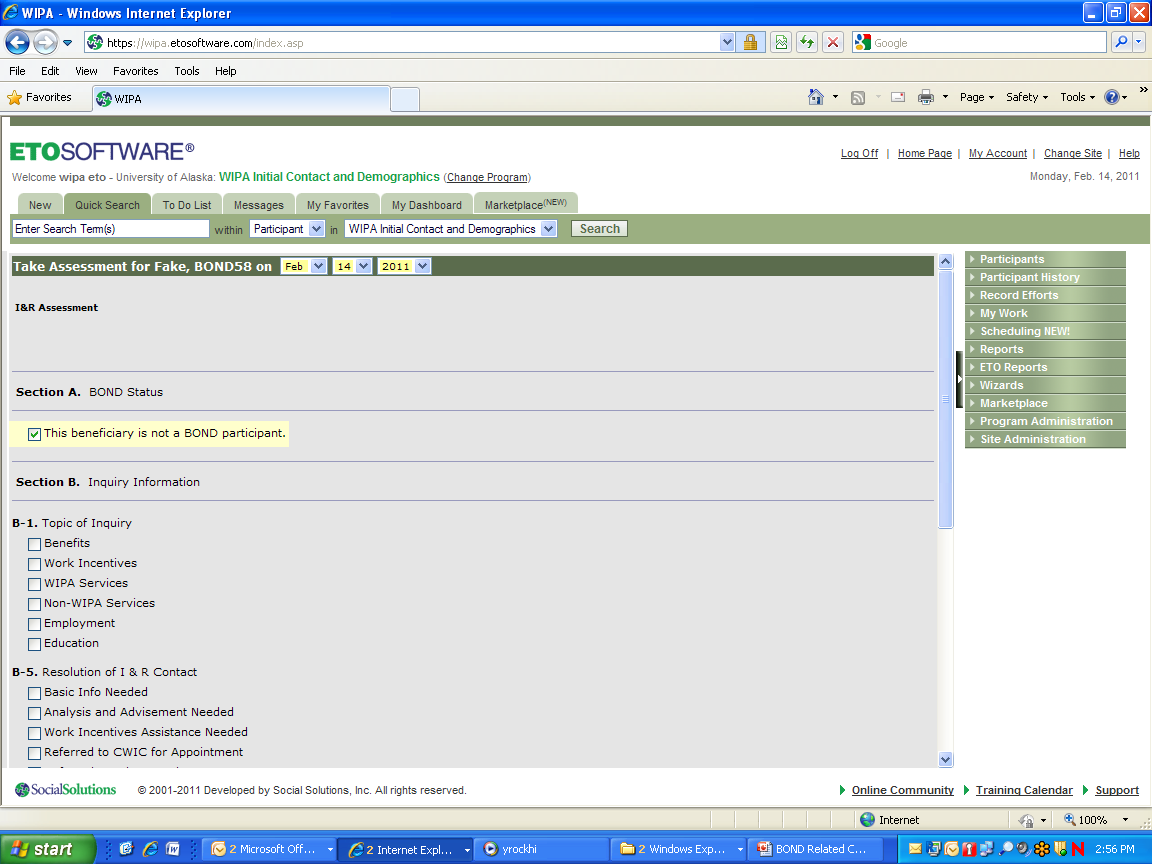Click the My Account link

[998, 153]
